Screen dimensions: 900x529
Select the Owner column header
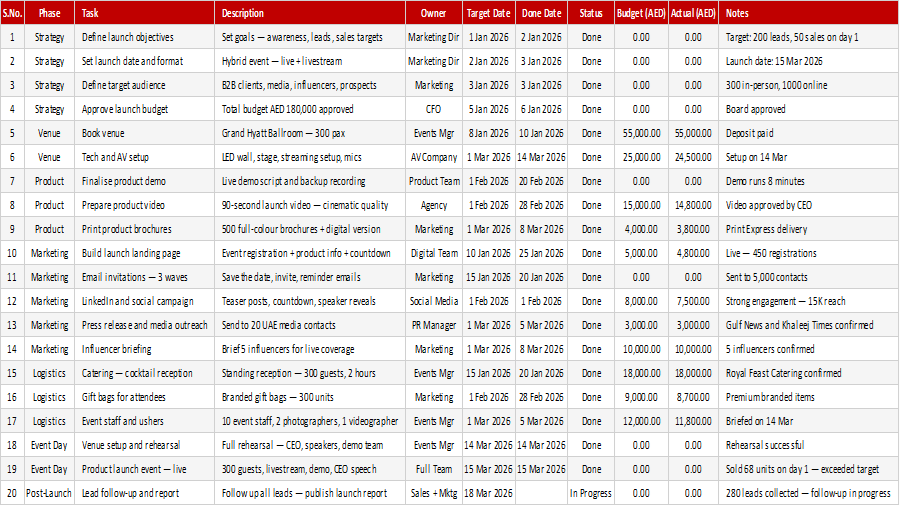coord(433,13)
